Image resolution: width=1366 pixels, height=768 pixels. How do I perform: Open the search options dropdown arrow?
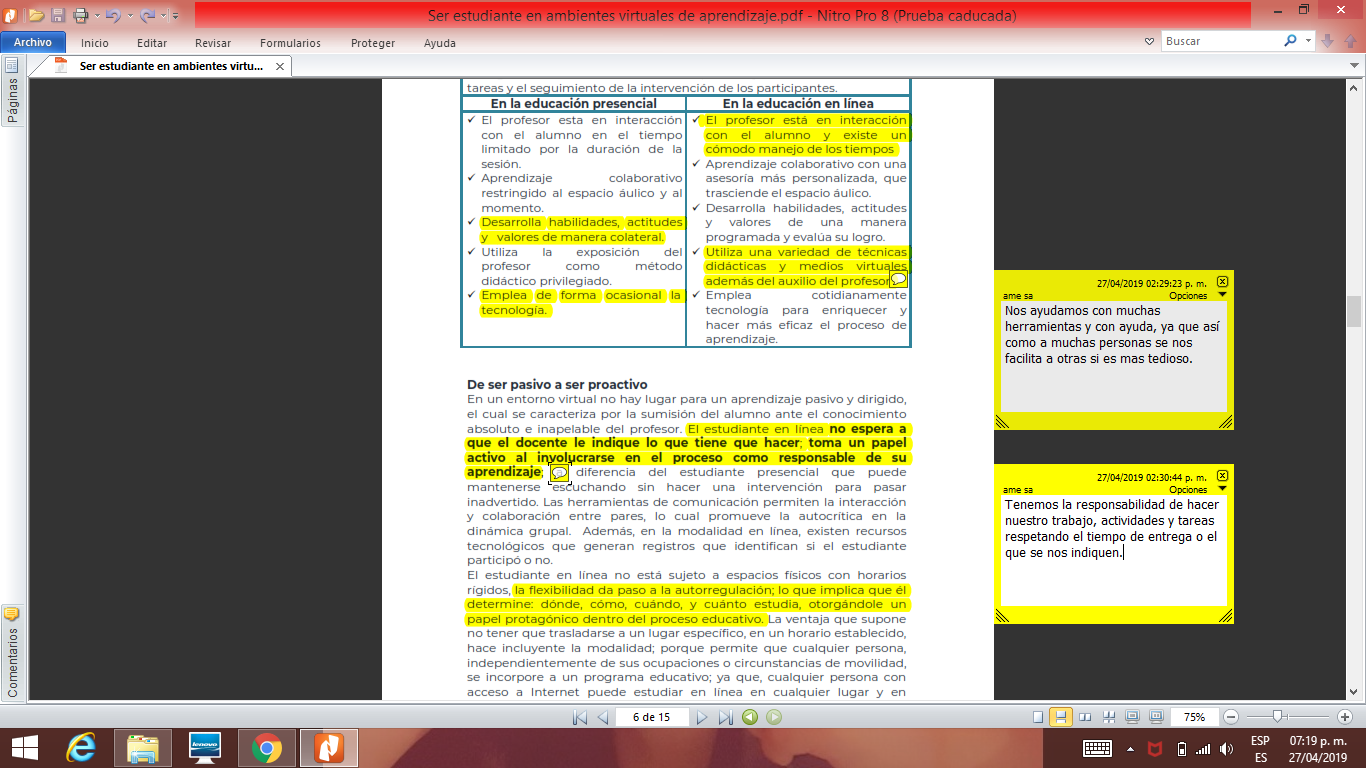pyautogui.click(x=1309, y=42)
